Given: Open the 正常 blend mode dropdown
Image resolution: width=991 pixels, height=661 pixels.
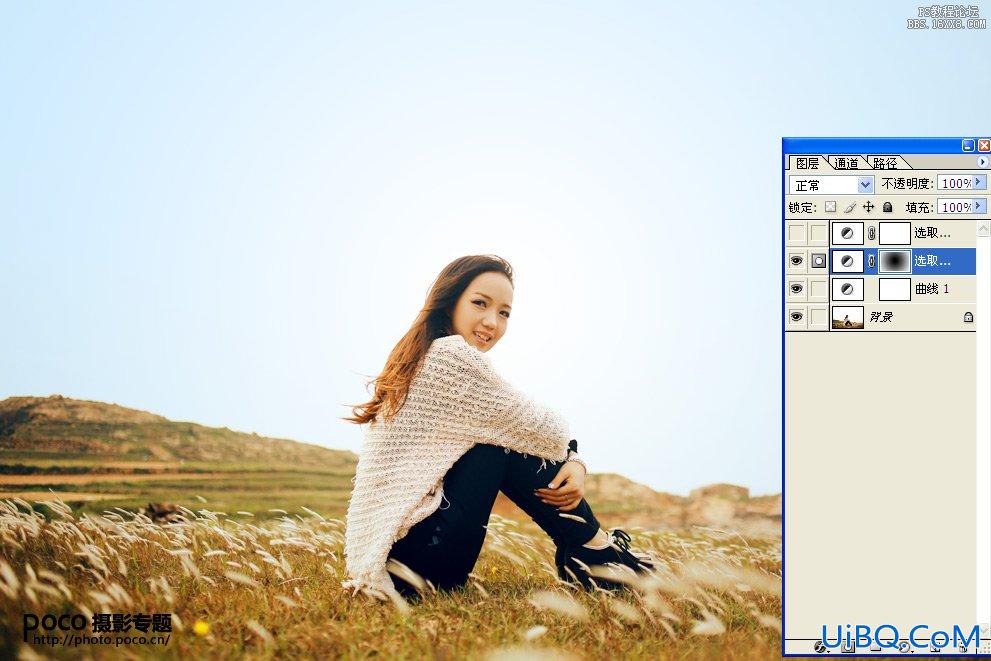Looking at the screenshot, I should (x=865, y=185).
